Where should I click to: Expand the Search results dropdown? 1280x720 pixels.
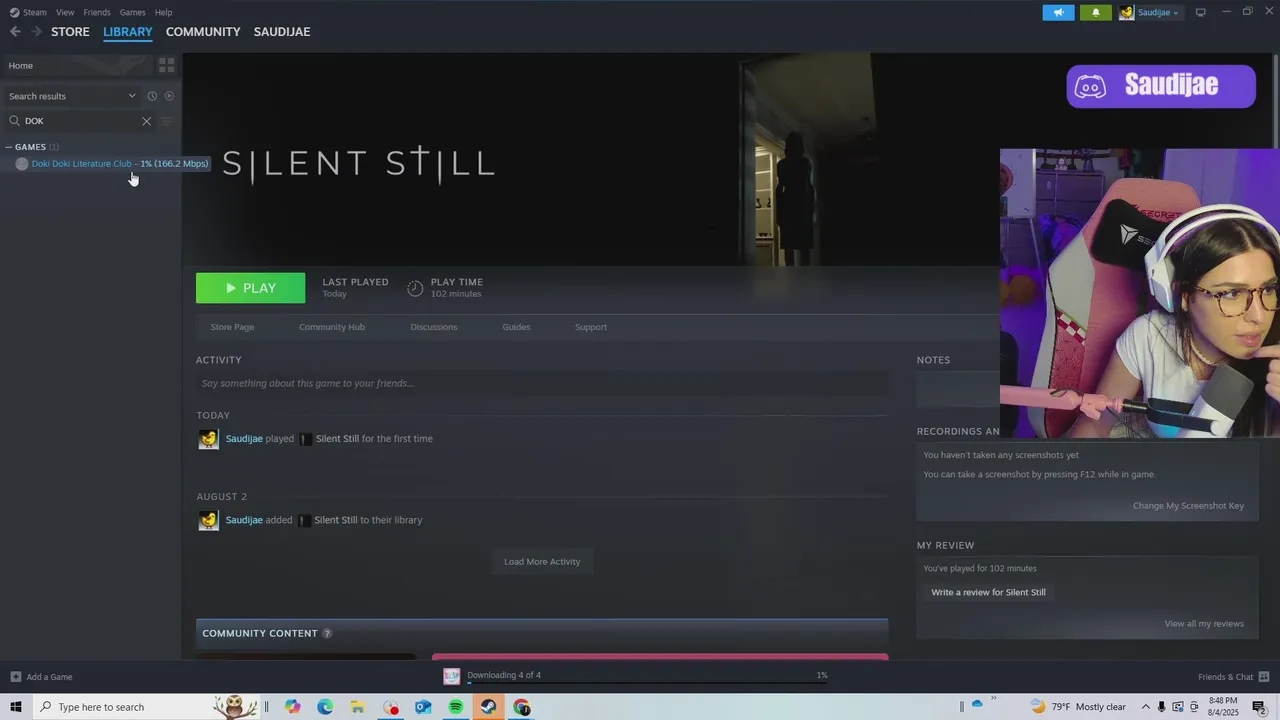pos(132,96)
